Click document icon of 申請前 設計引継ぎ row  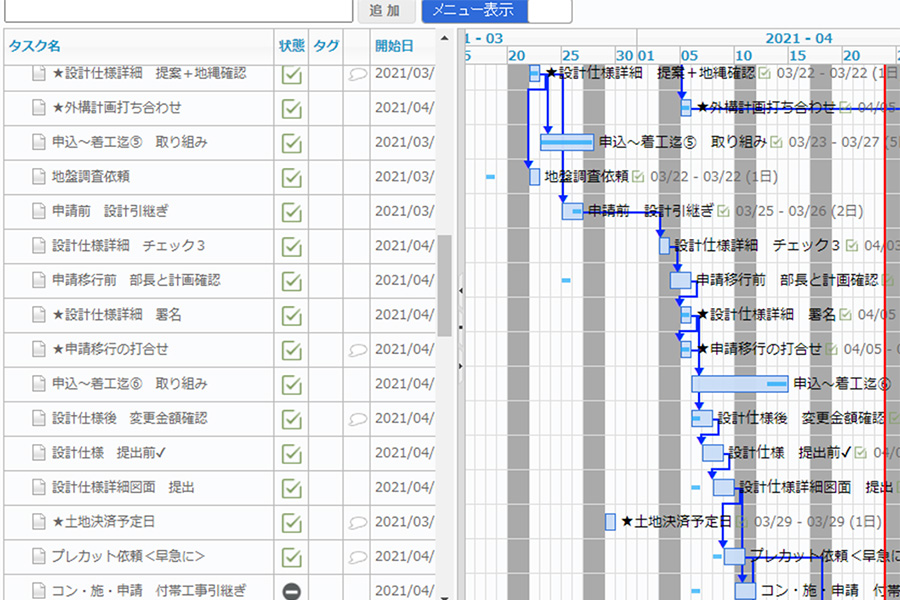(38, 211)
